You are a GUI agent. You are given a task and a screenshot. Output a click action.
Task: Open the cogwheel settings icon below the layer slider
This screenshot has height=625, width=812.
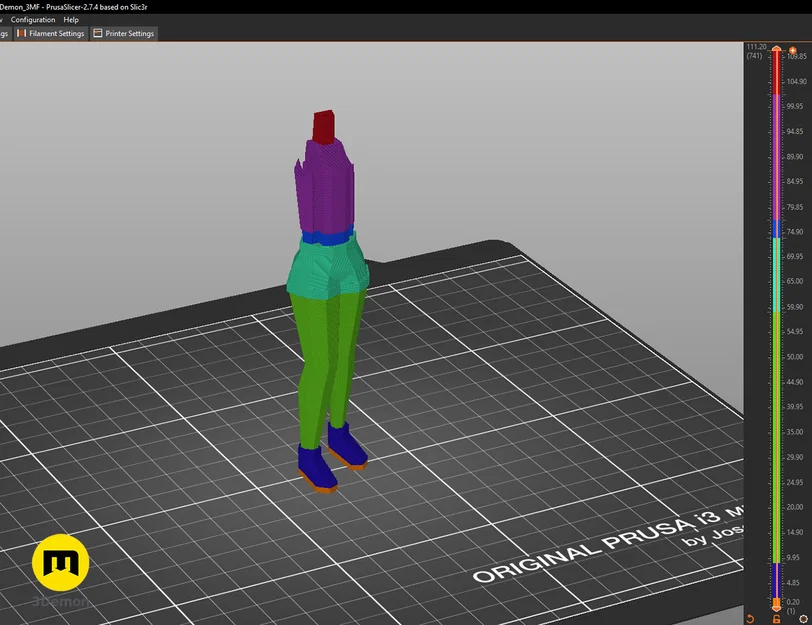click(x=803, y=618)
